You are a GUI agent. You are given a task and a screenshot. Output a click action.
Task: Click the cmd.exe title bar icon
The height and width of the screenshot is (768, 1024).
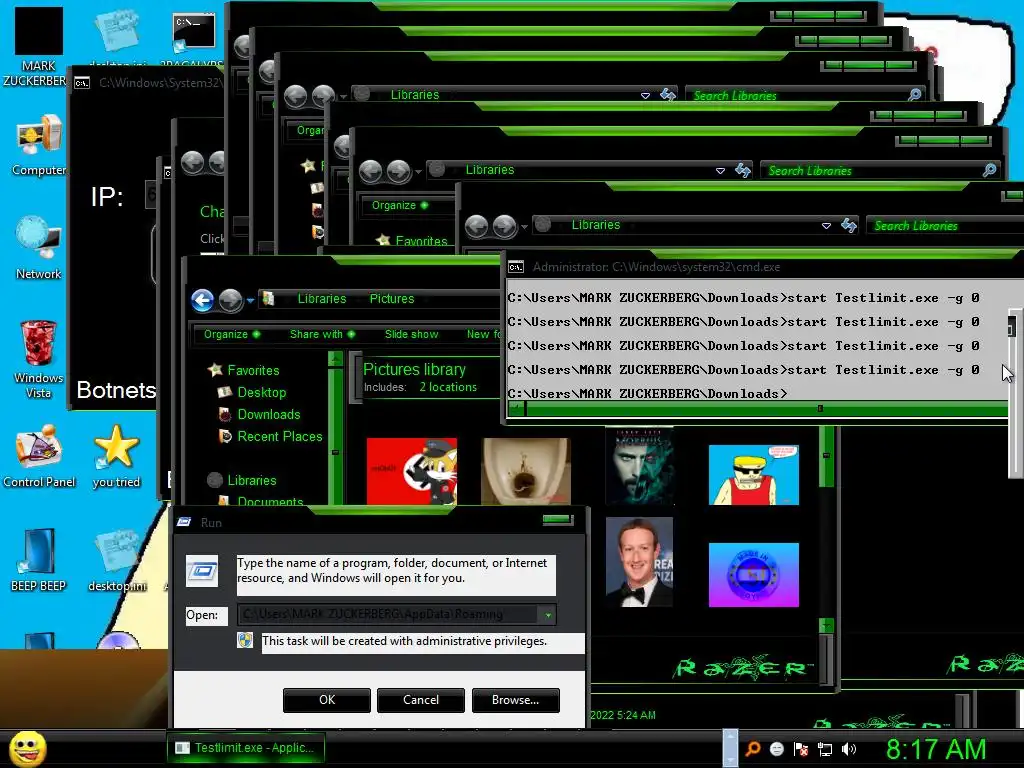tap(516, 266)
